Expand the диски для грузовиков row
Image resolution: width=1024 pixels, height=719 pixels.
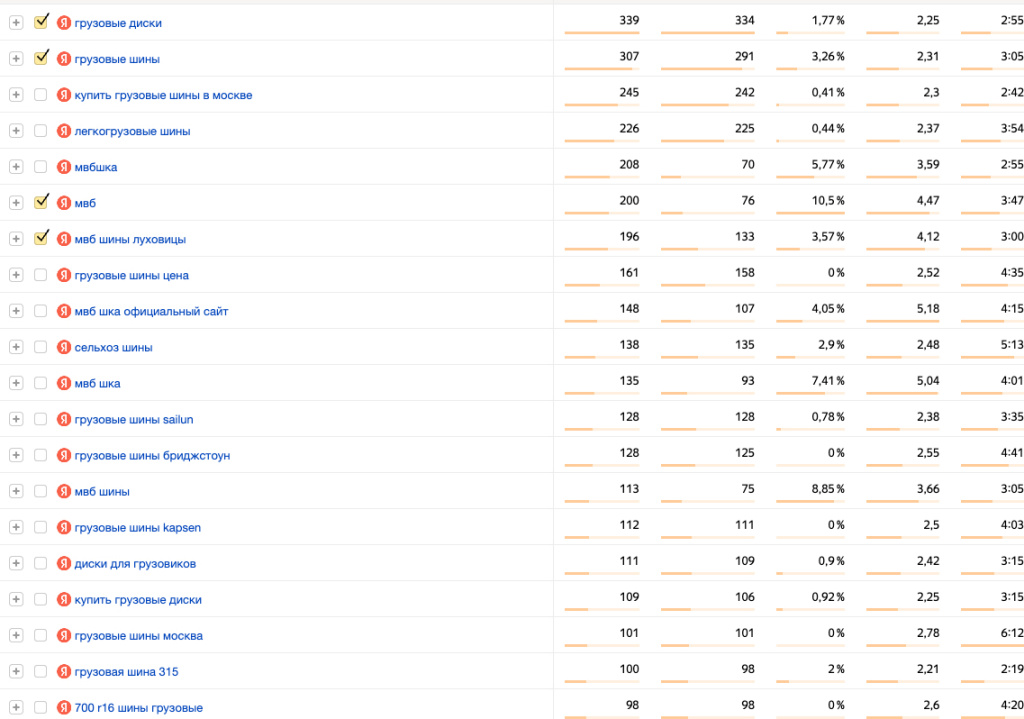tap(16, 564)
